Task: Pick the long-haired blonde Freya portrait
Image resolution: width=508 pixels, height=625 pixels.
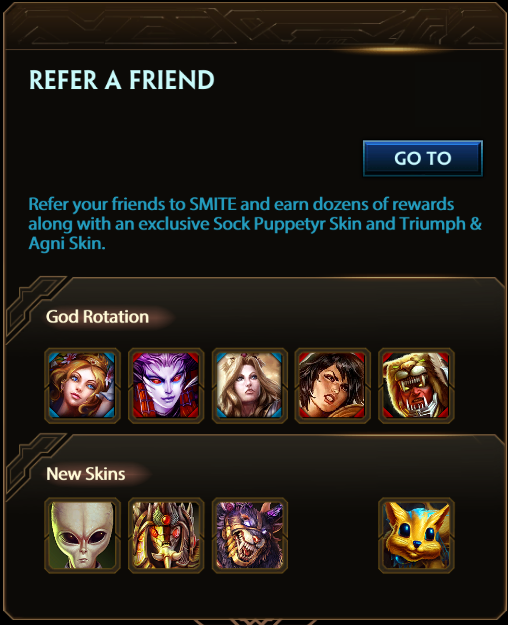Action: coord(250,385)
